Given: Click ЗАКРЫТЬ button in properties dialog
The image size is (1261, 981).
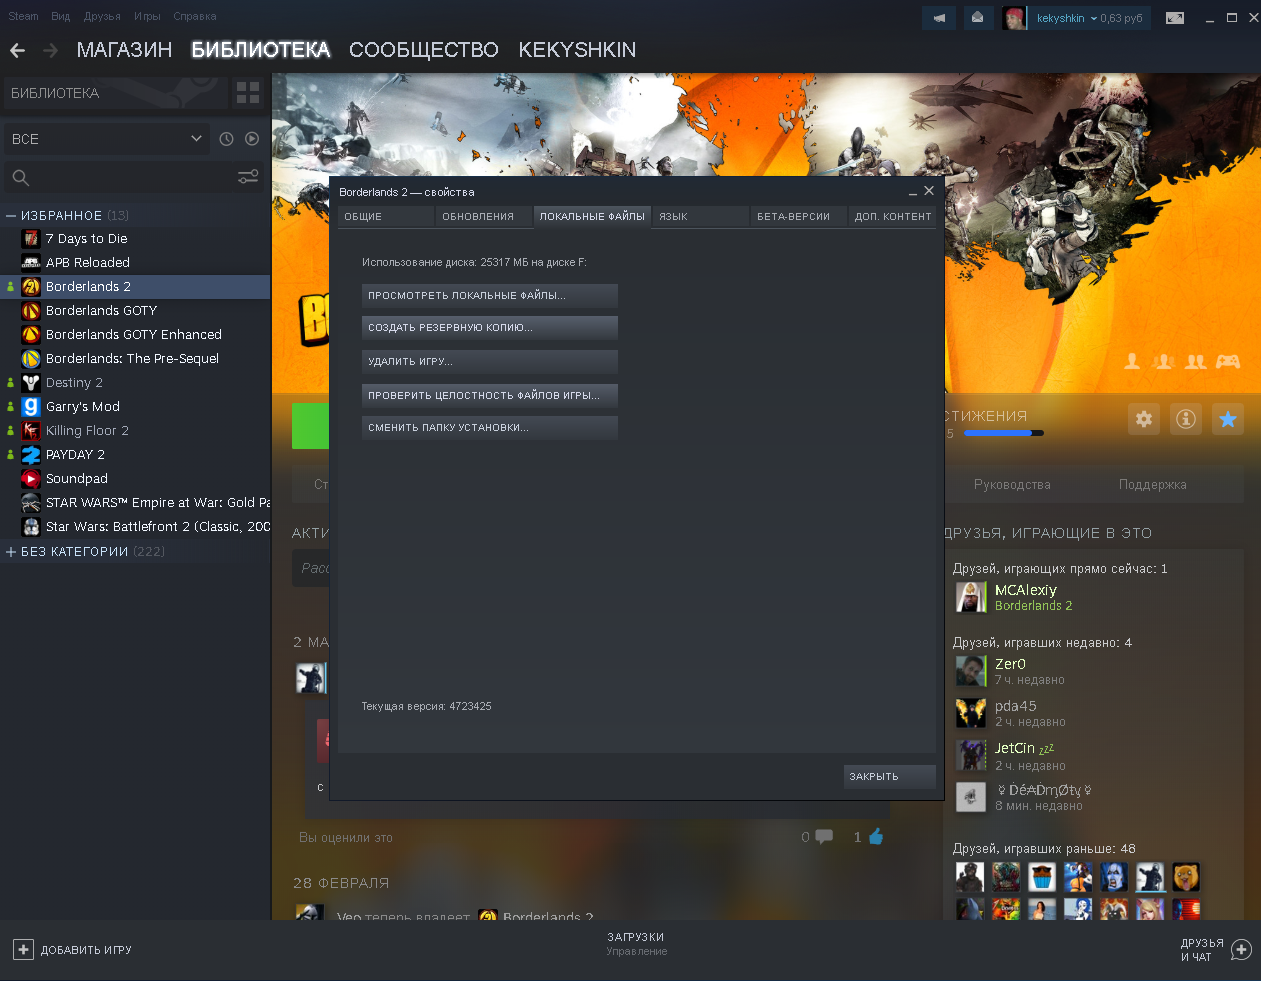Looking at the screenshot, I should tap(890, 777).
